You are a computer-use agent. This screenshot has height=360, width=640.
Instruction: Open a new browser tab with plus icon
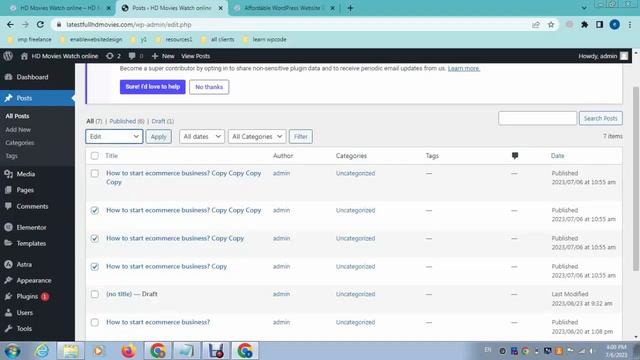(x=350, y=8)
